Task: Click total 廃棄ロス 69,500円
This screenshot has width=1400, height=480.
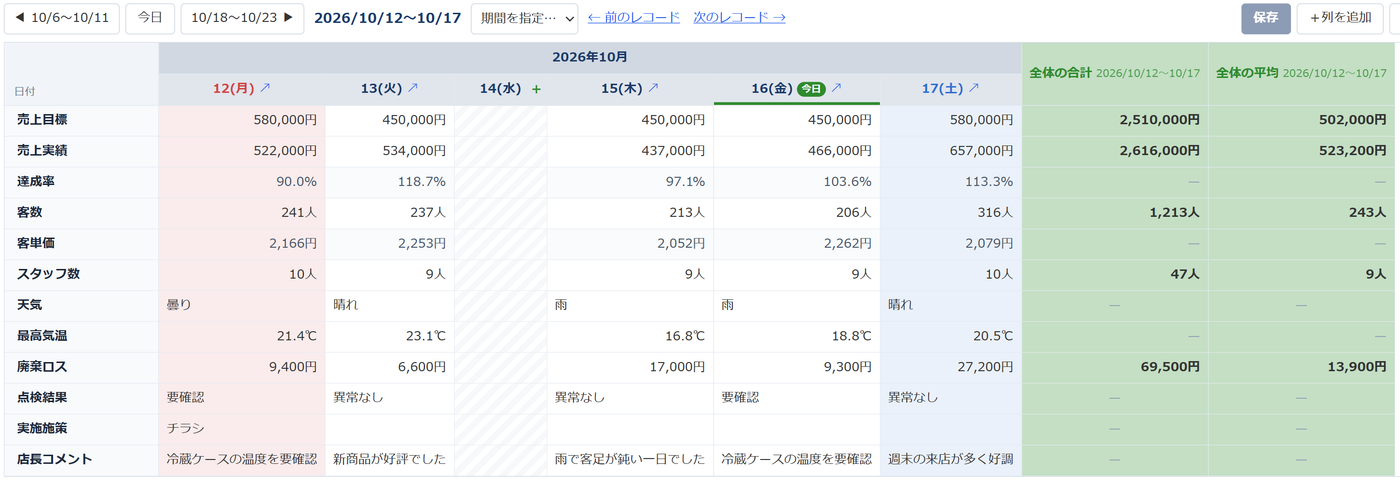Action: click(x=1115, y=367)
